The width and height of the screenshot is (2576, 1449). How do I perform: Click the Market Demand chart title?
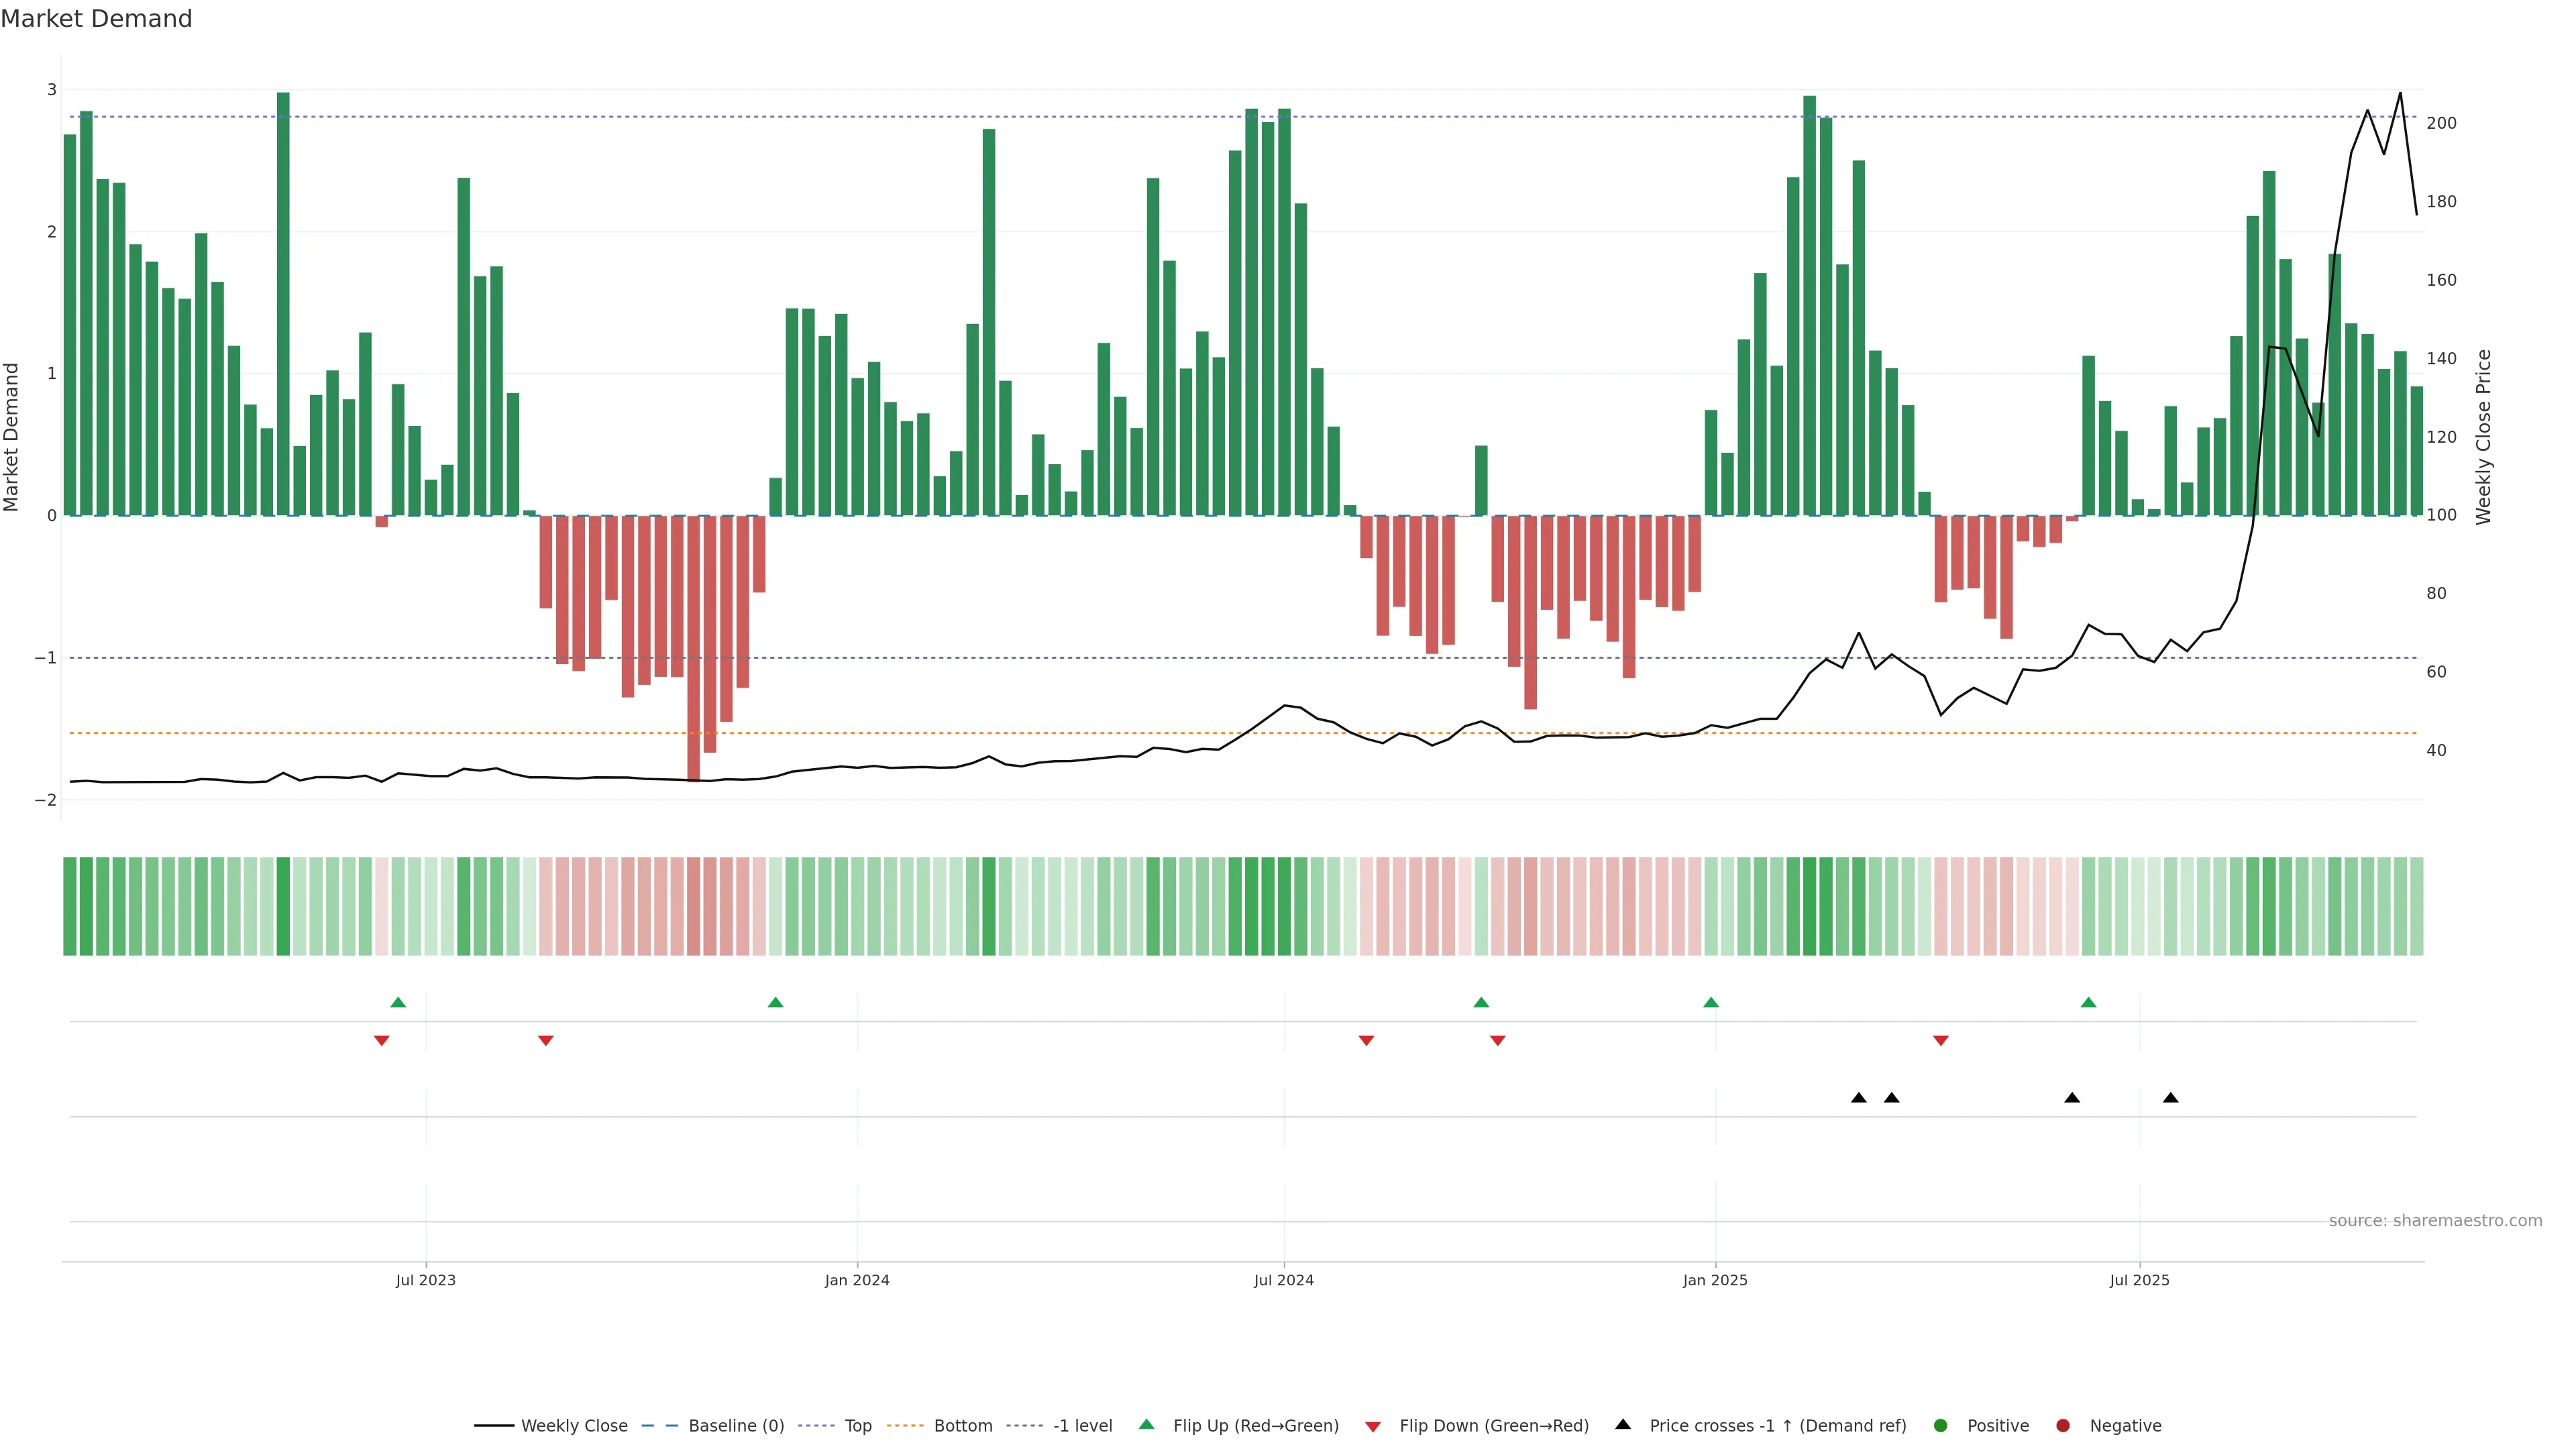point(96,19)
